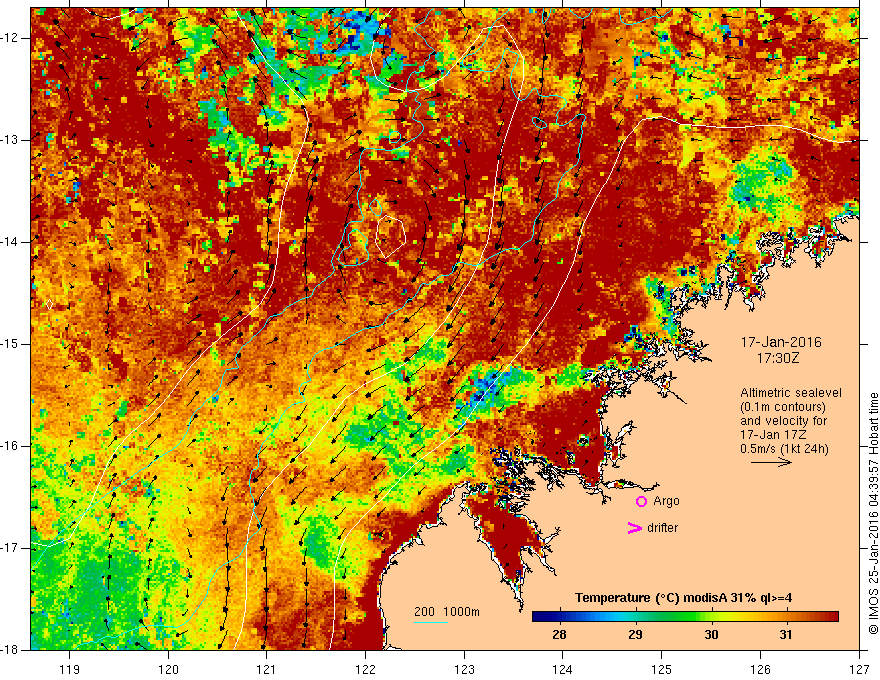The image size is (880, 680).
Task: Click the temperature color bar
Action: tap(685, 617)
